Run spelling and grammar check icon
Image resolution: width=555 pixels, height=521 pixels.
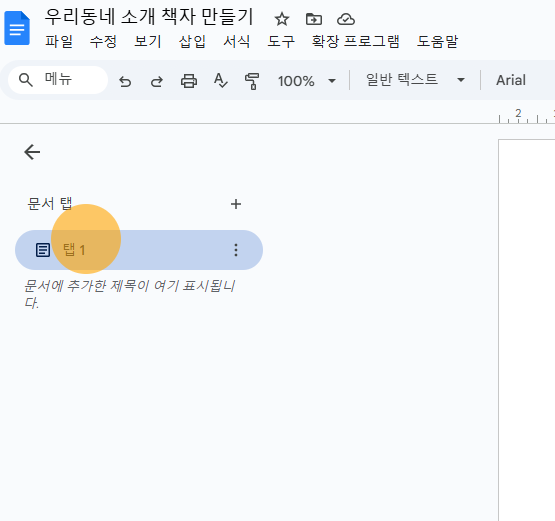click(221, 81)
